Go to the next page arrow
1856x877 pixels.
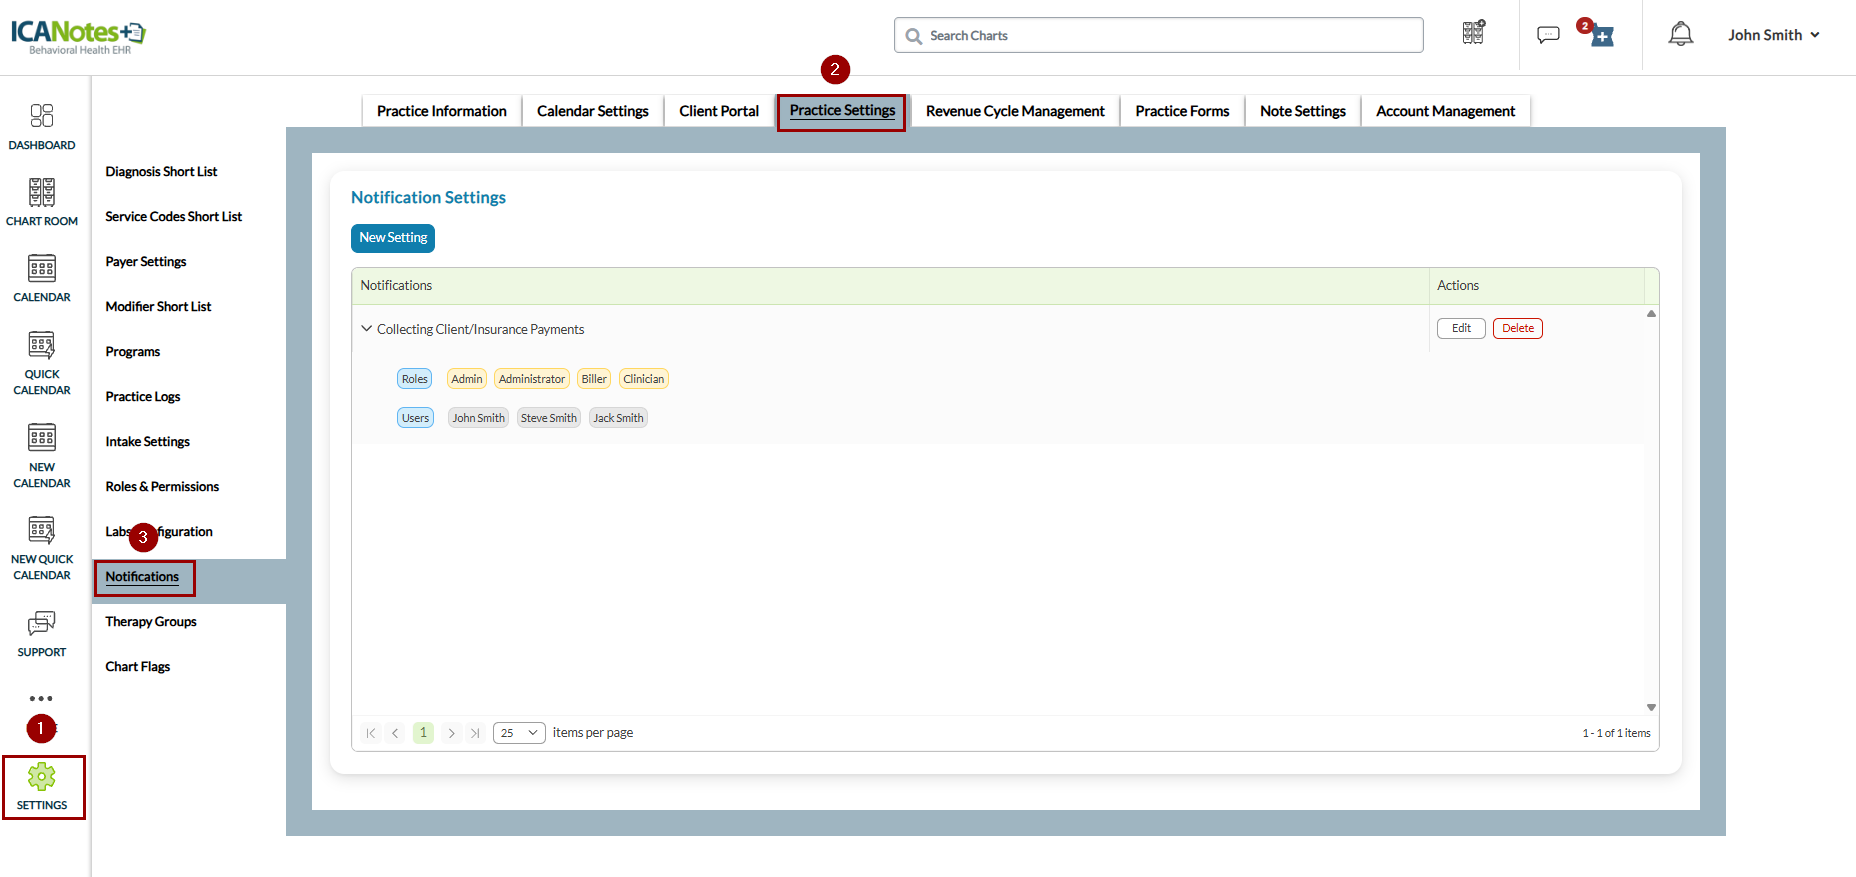point(451,733)
